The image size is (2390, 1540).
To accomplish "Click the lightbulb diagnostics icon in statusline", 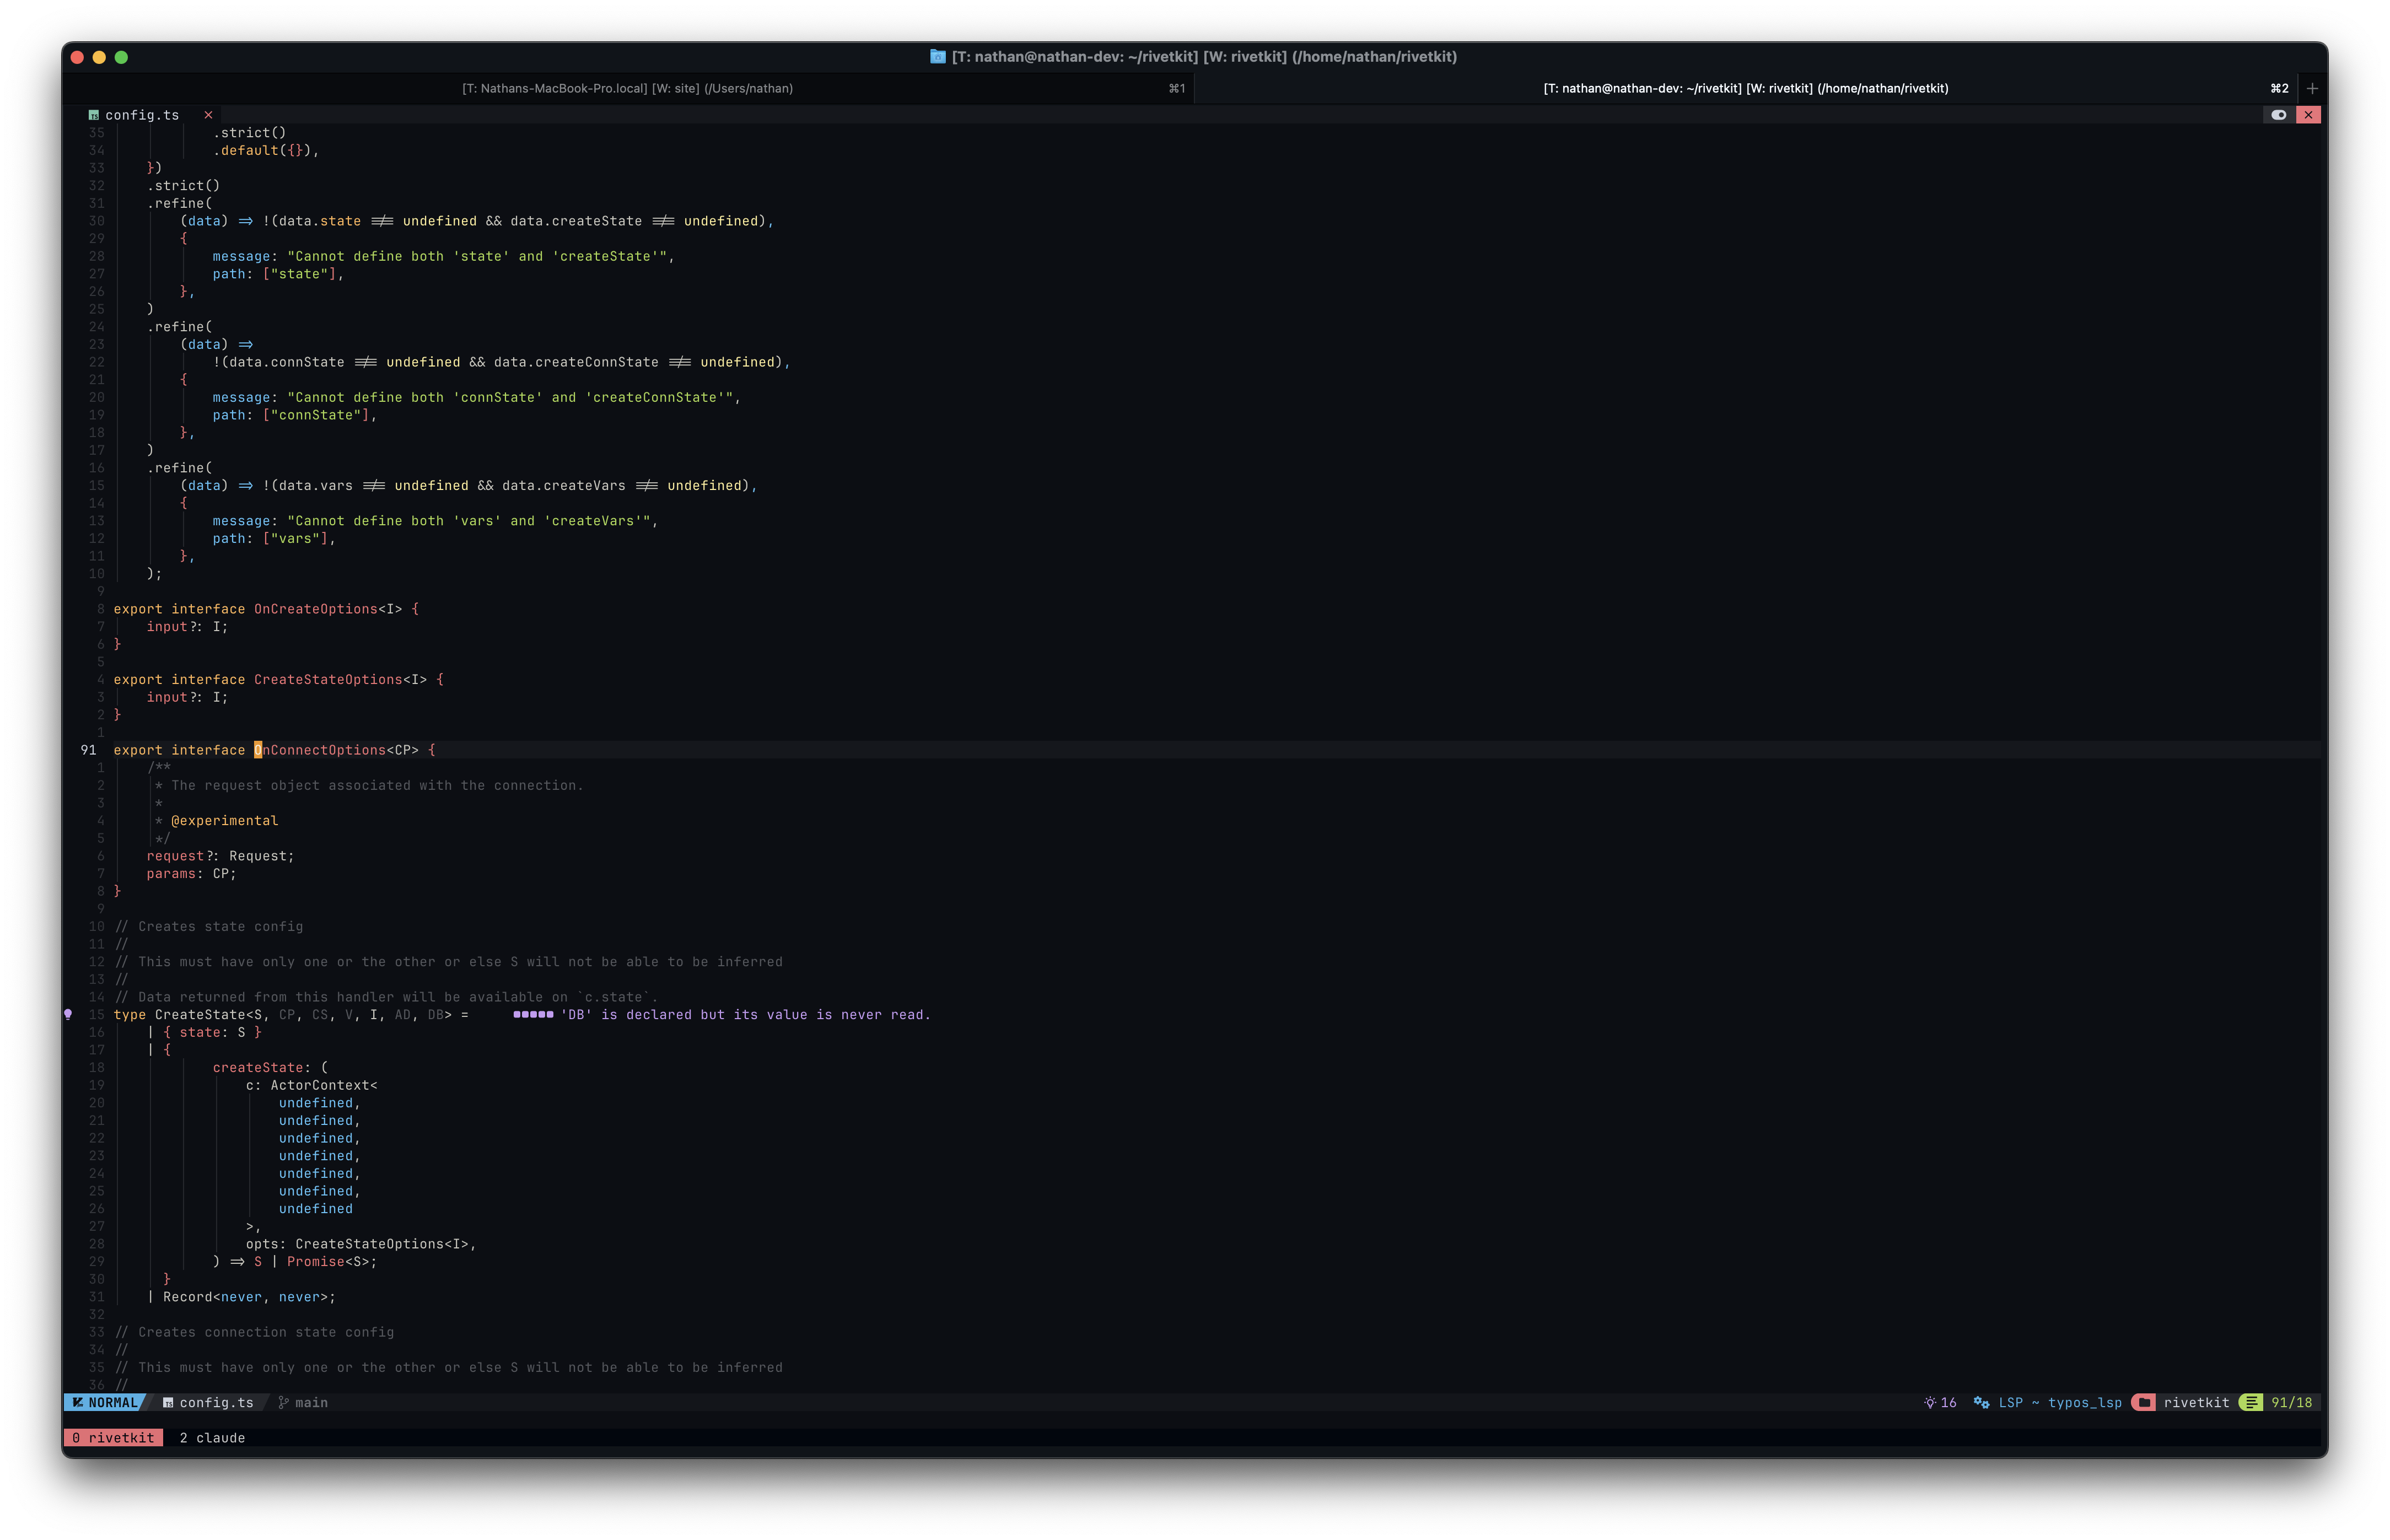I will [x=1929, y=1403].
